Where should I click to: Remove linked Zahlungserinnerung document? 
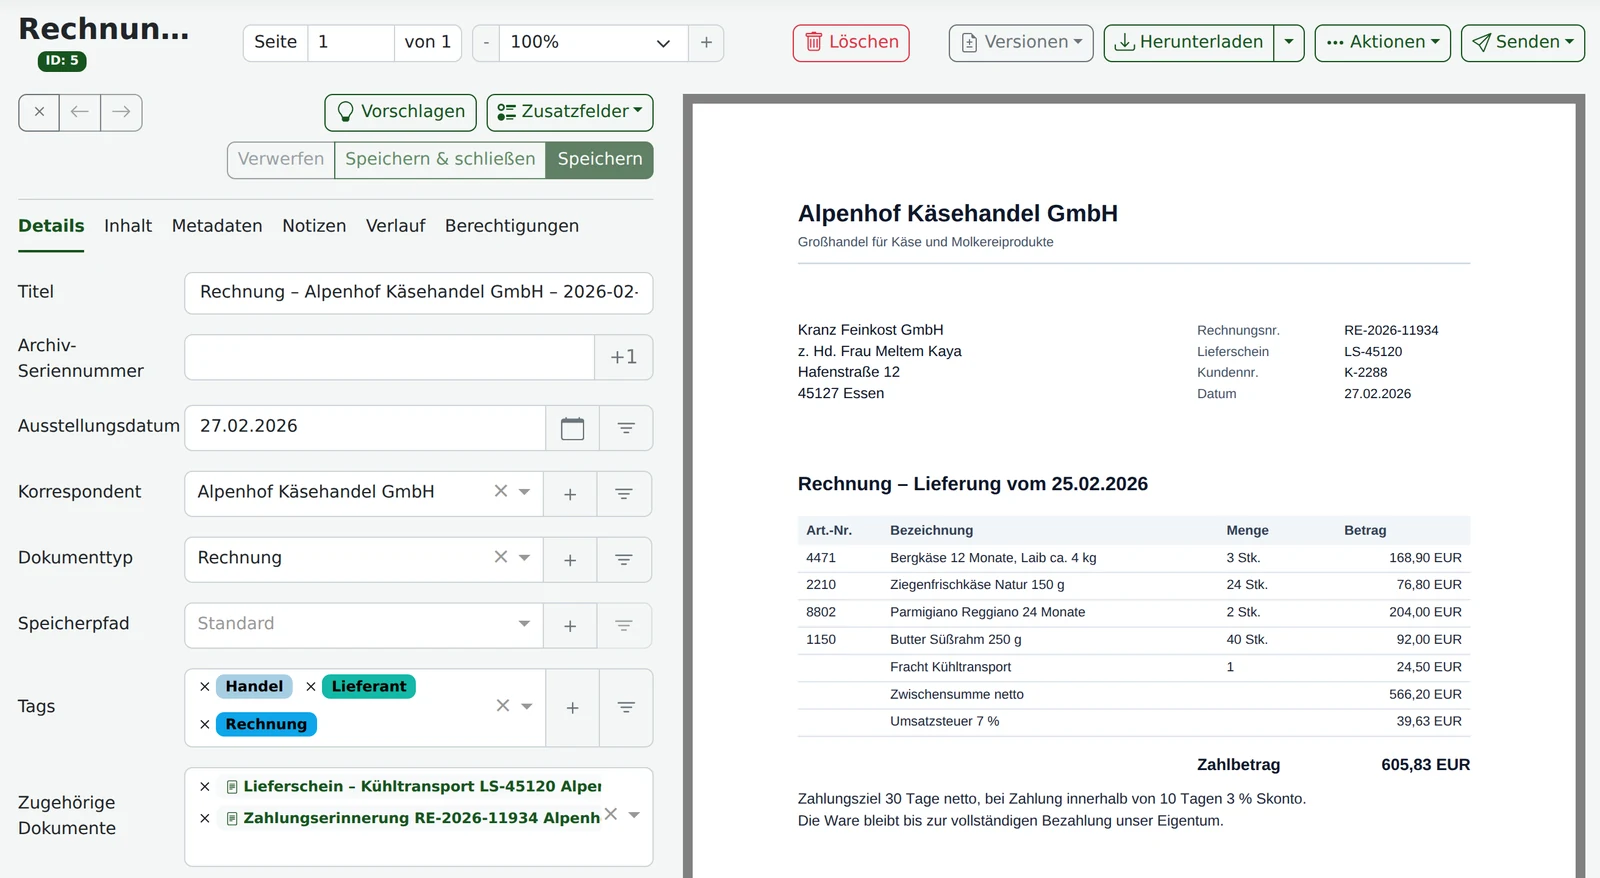(205, 818)
